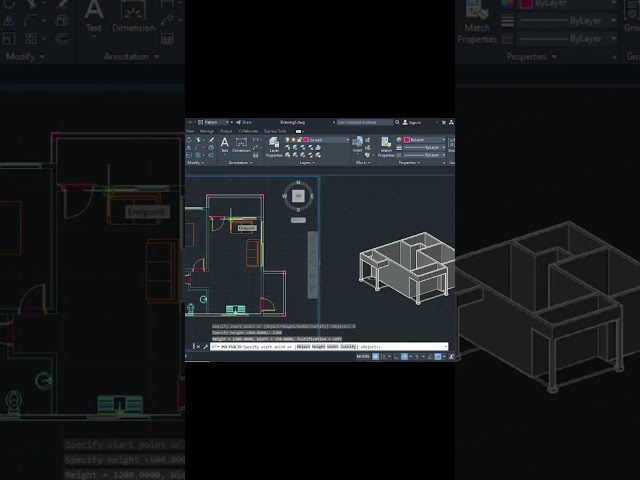Open the Express Tools ribbon tab
Viewport: 640px width, 480px height.
coord(275,131)
